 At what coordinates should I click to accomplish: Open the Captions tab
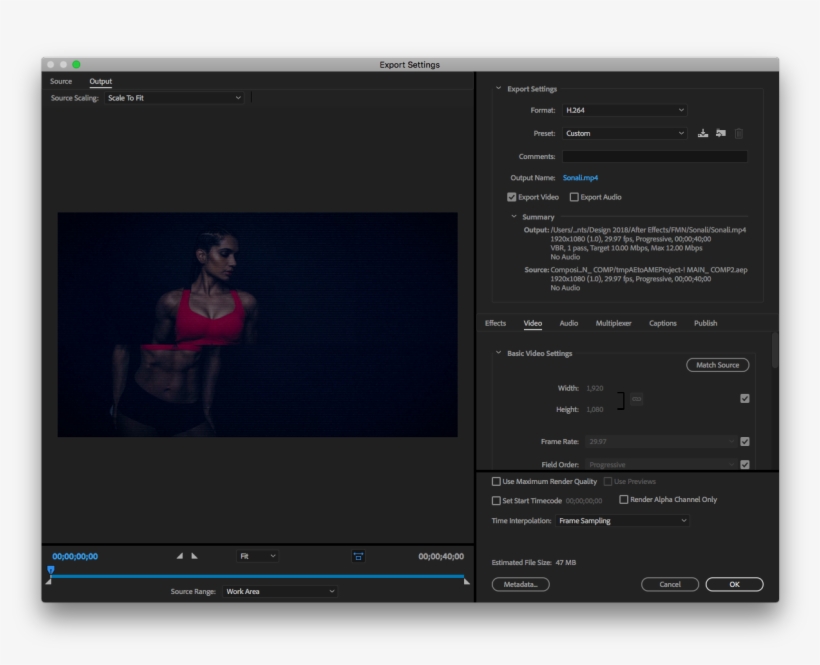pyautogui.click(x=663, y=323)
